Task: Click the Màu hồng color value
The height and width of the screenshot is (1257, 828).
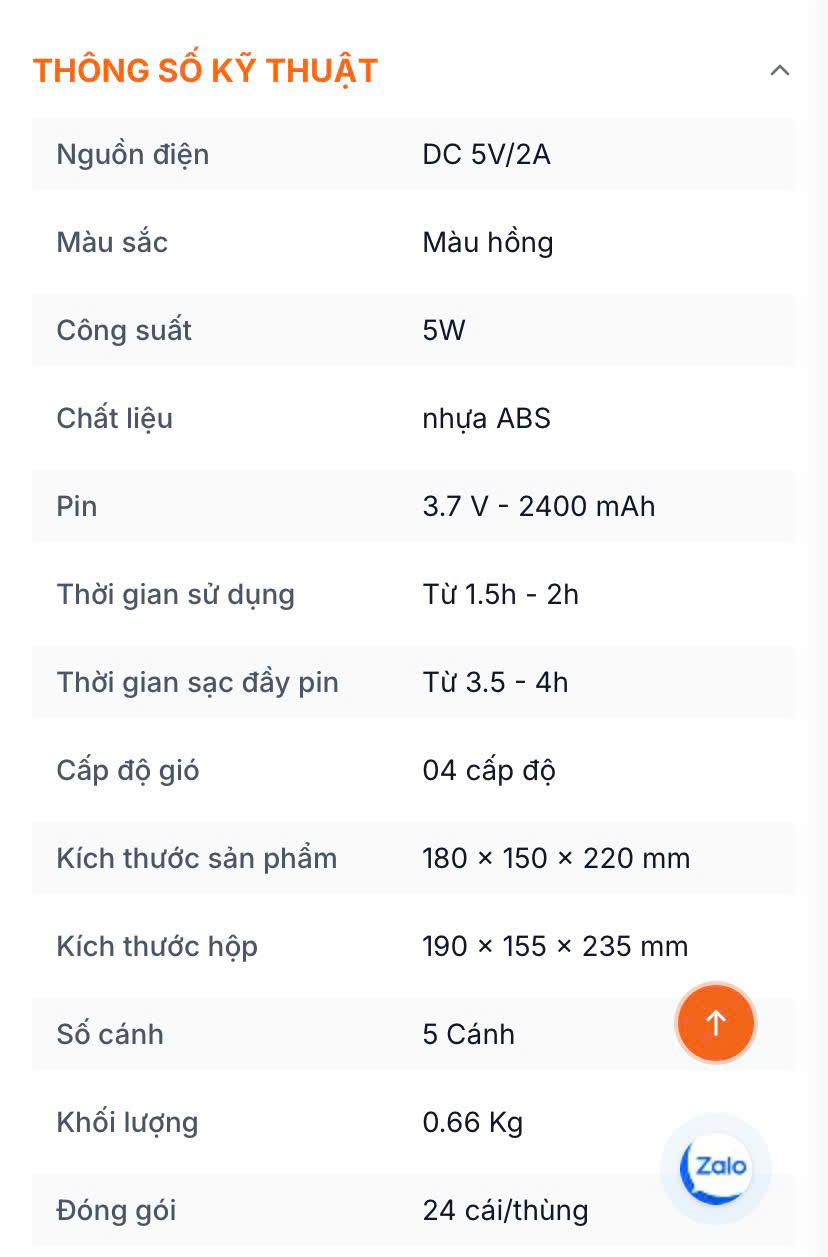Action: click(x=487, y=242)
